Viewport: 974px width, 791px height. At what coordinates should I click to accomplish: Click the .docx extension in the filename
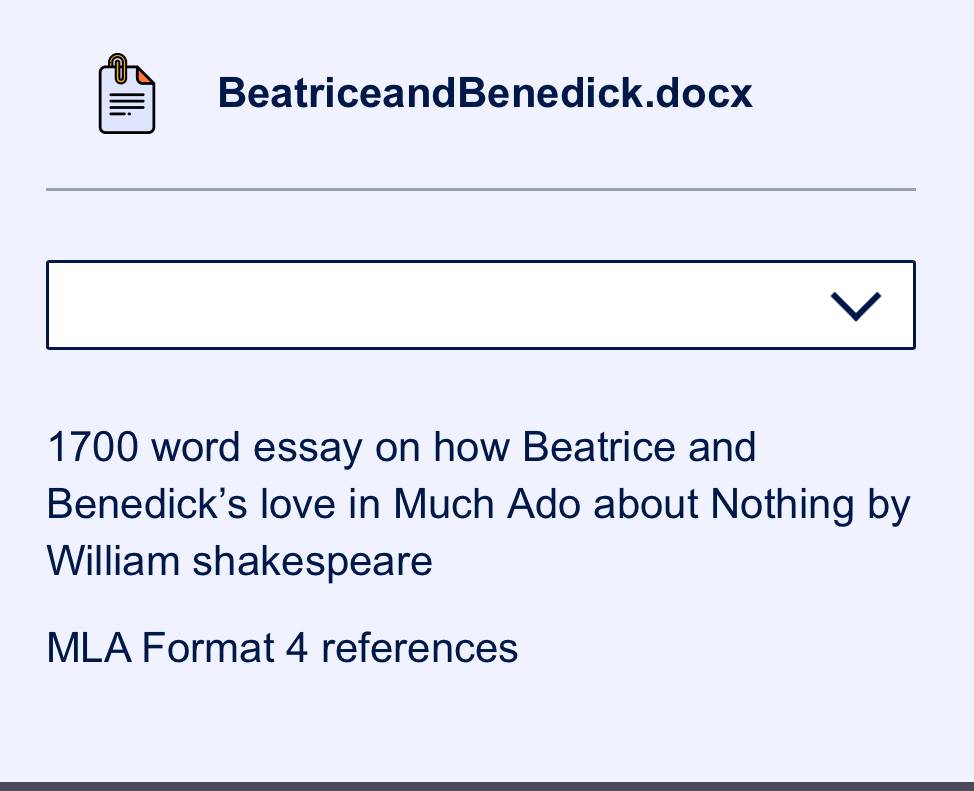(698, 93)
